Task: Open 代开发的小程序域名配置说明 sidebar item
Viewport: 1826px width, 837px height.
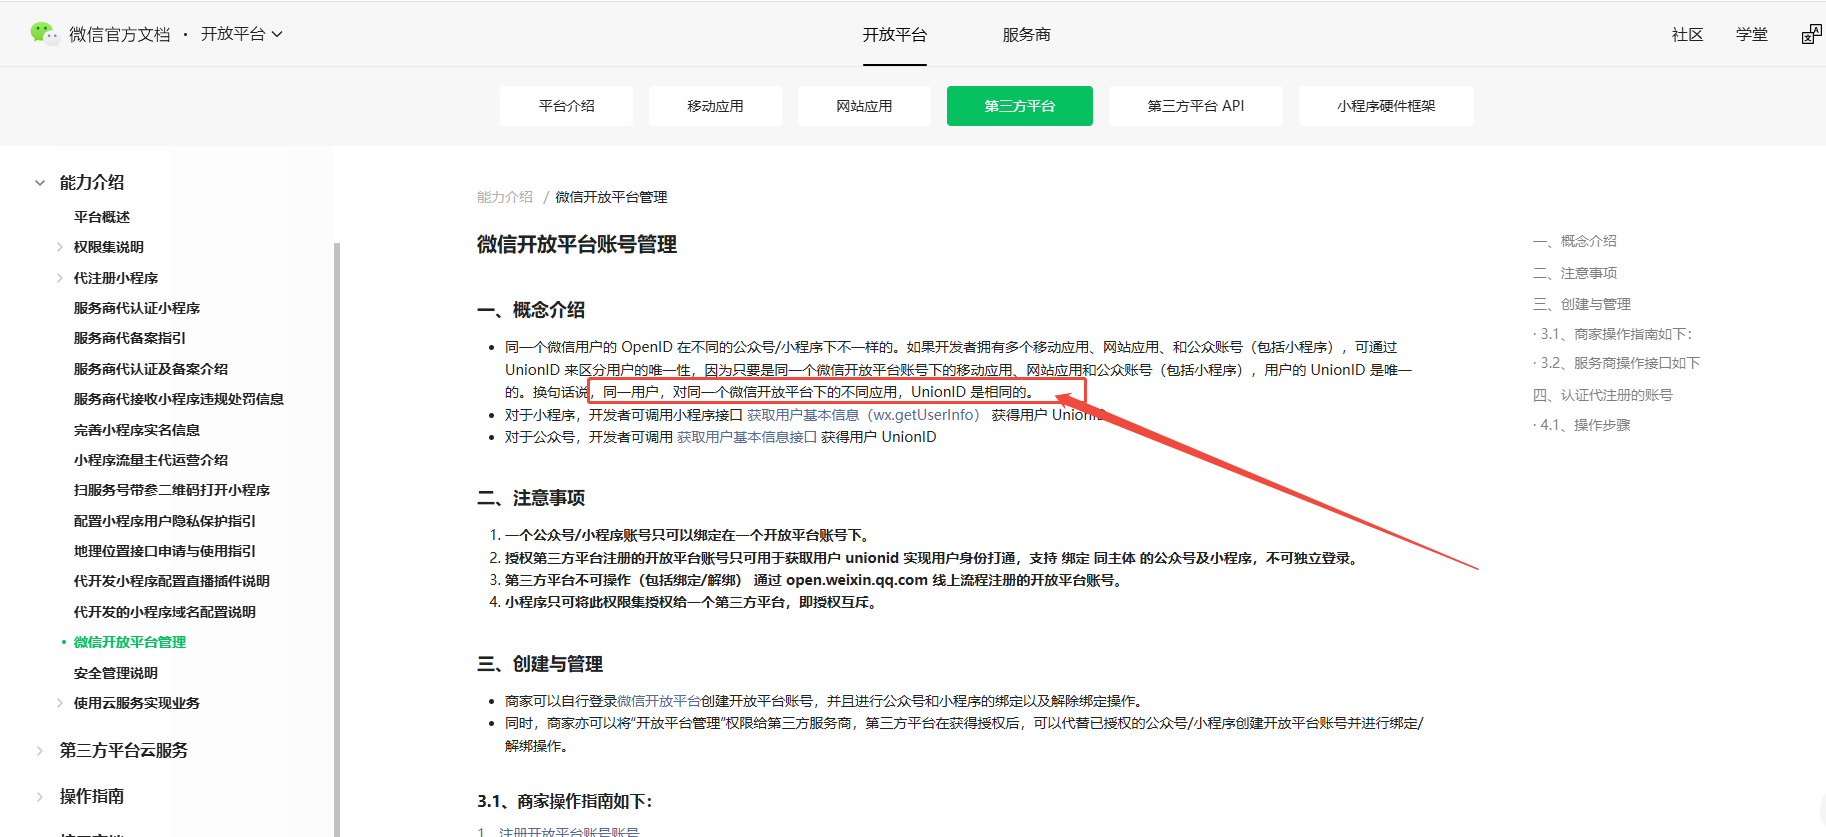Action: [165, 612]
